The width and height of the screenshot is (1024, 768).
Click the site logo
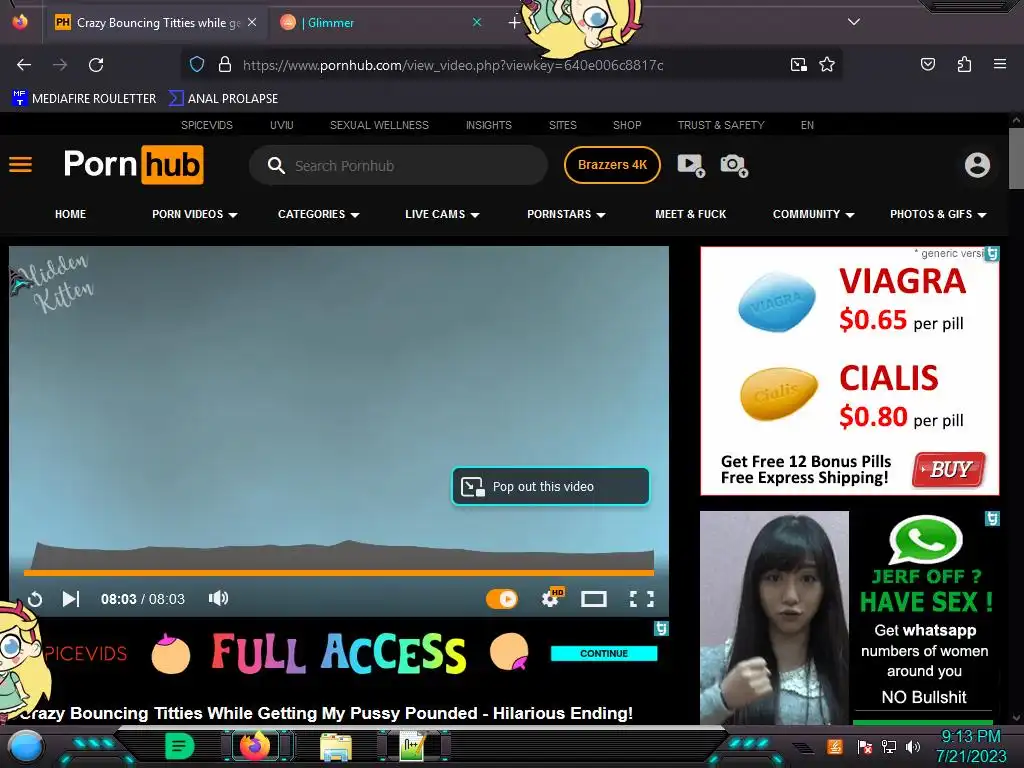[x=134, y=165]
